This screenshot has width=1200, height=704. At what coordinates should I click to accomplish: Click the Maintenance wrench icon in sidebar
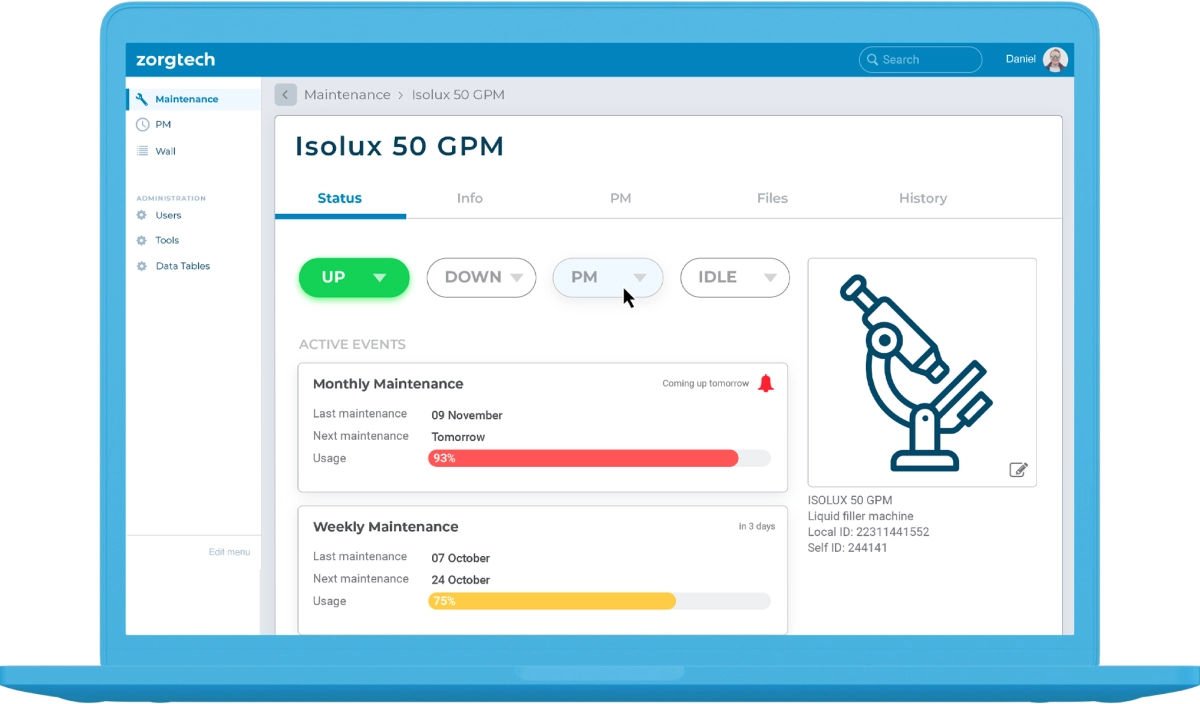pyautogui.click(x=142, y=99)
